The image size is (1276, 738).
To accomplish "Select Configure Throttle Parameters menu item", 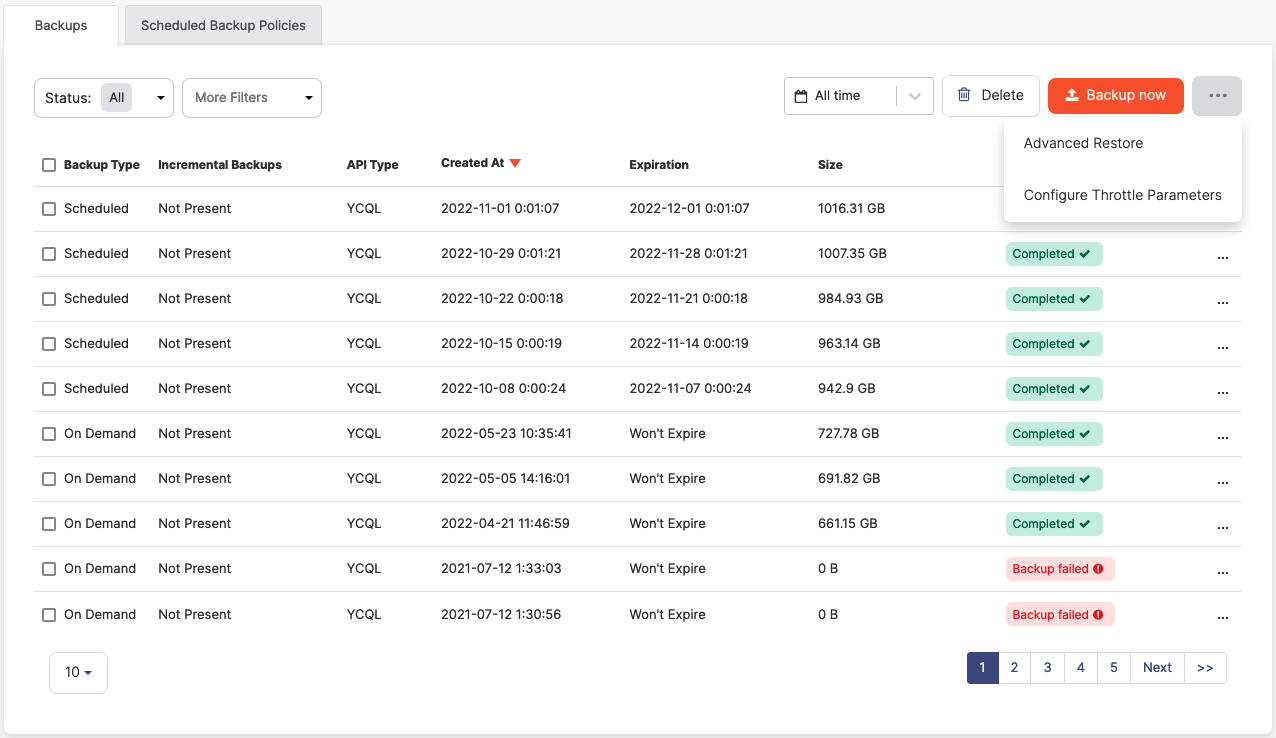I will tap(1122, 195).
